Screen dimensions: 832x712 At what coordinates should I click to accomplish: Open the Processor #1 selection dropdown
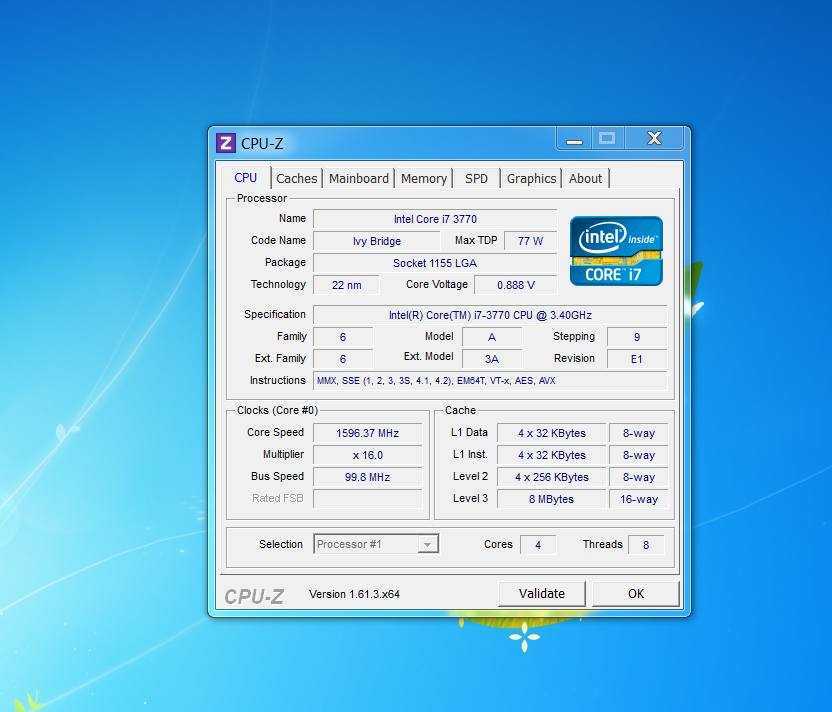click(376, 544)
